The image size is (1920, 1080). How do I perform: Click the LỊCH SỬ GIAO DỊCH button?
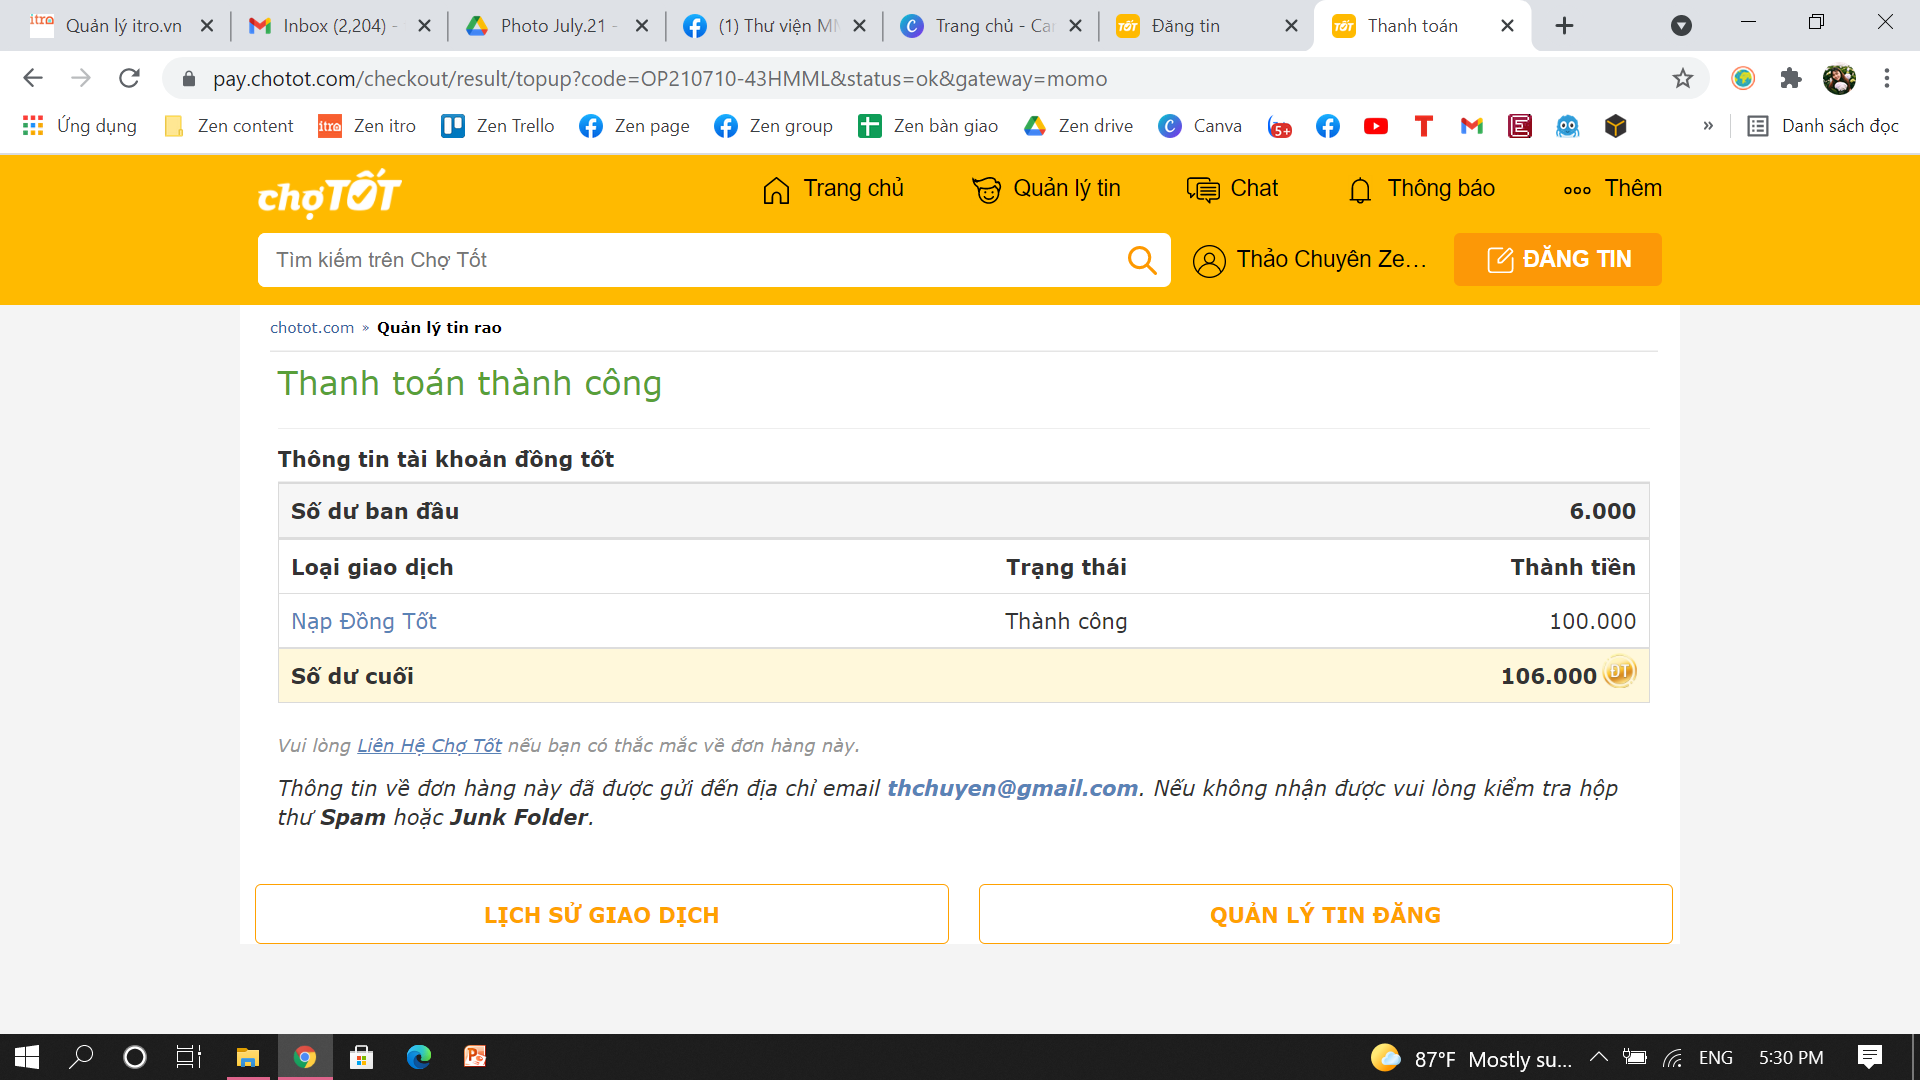pos(601,914)
